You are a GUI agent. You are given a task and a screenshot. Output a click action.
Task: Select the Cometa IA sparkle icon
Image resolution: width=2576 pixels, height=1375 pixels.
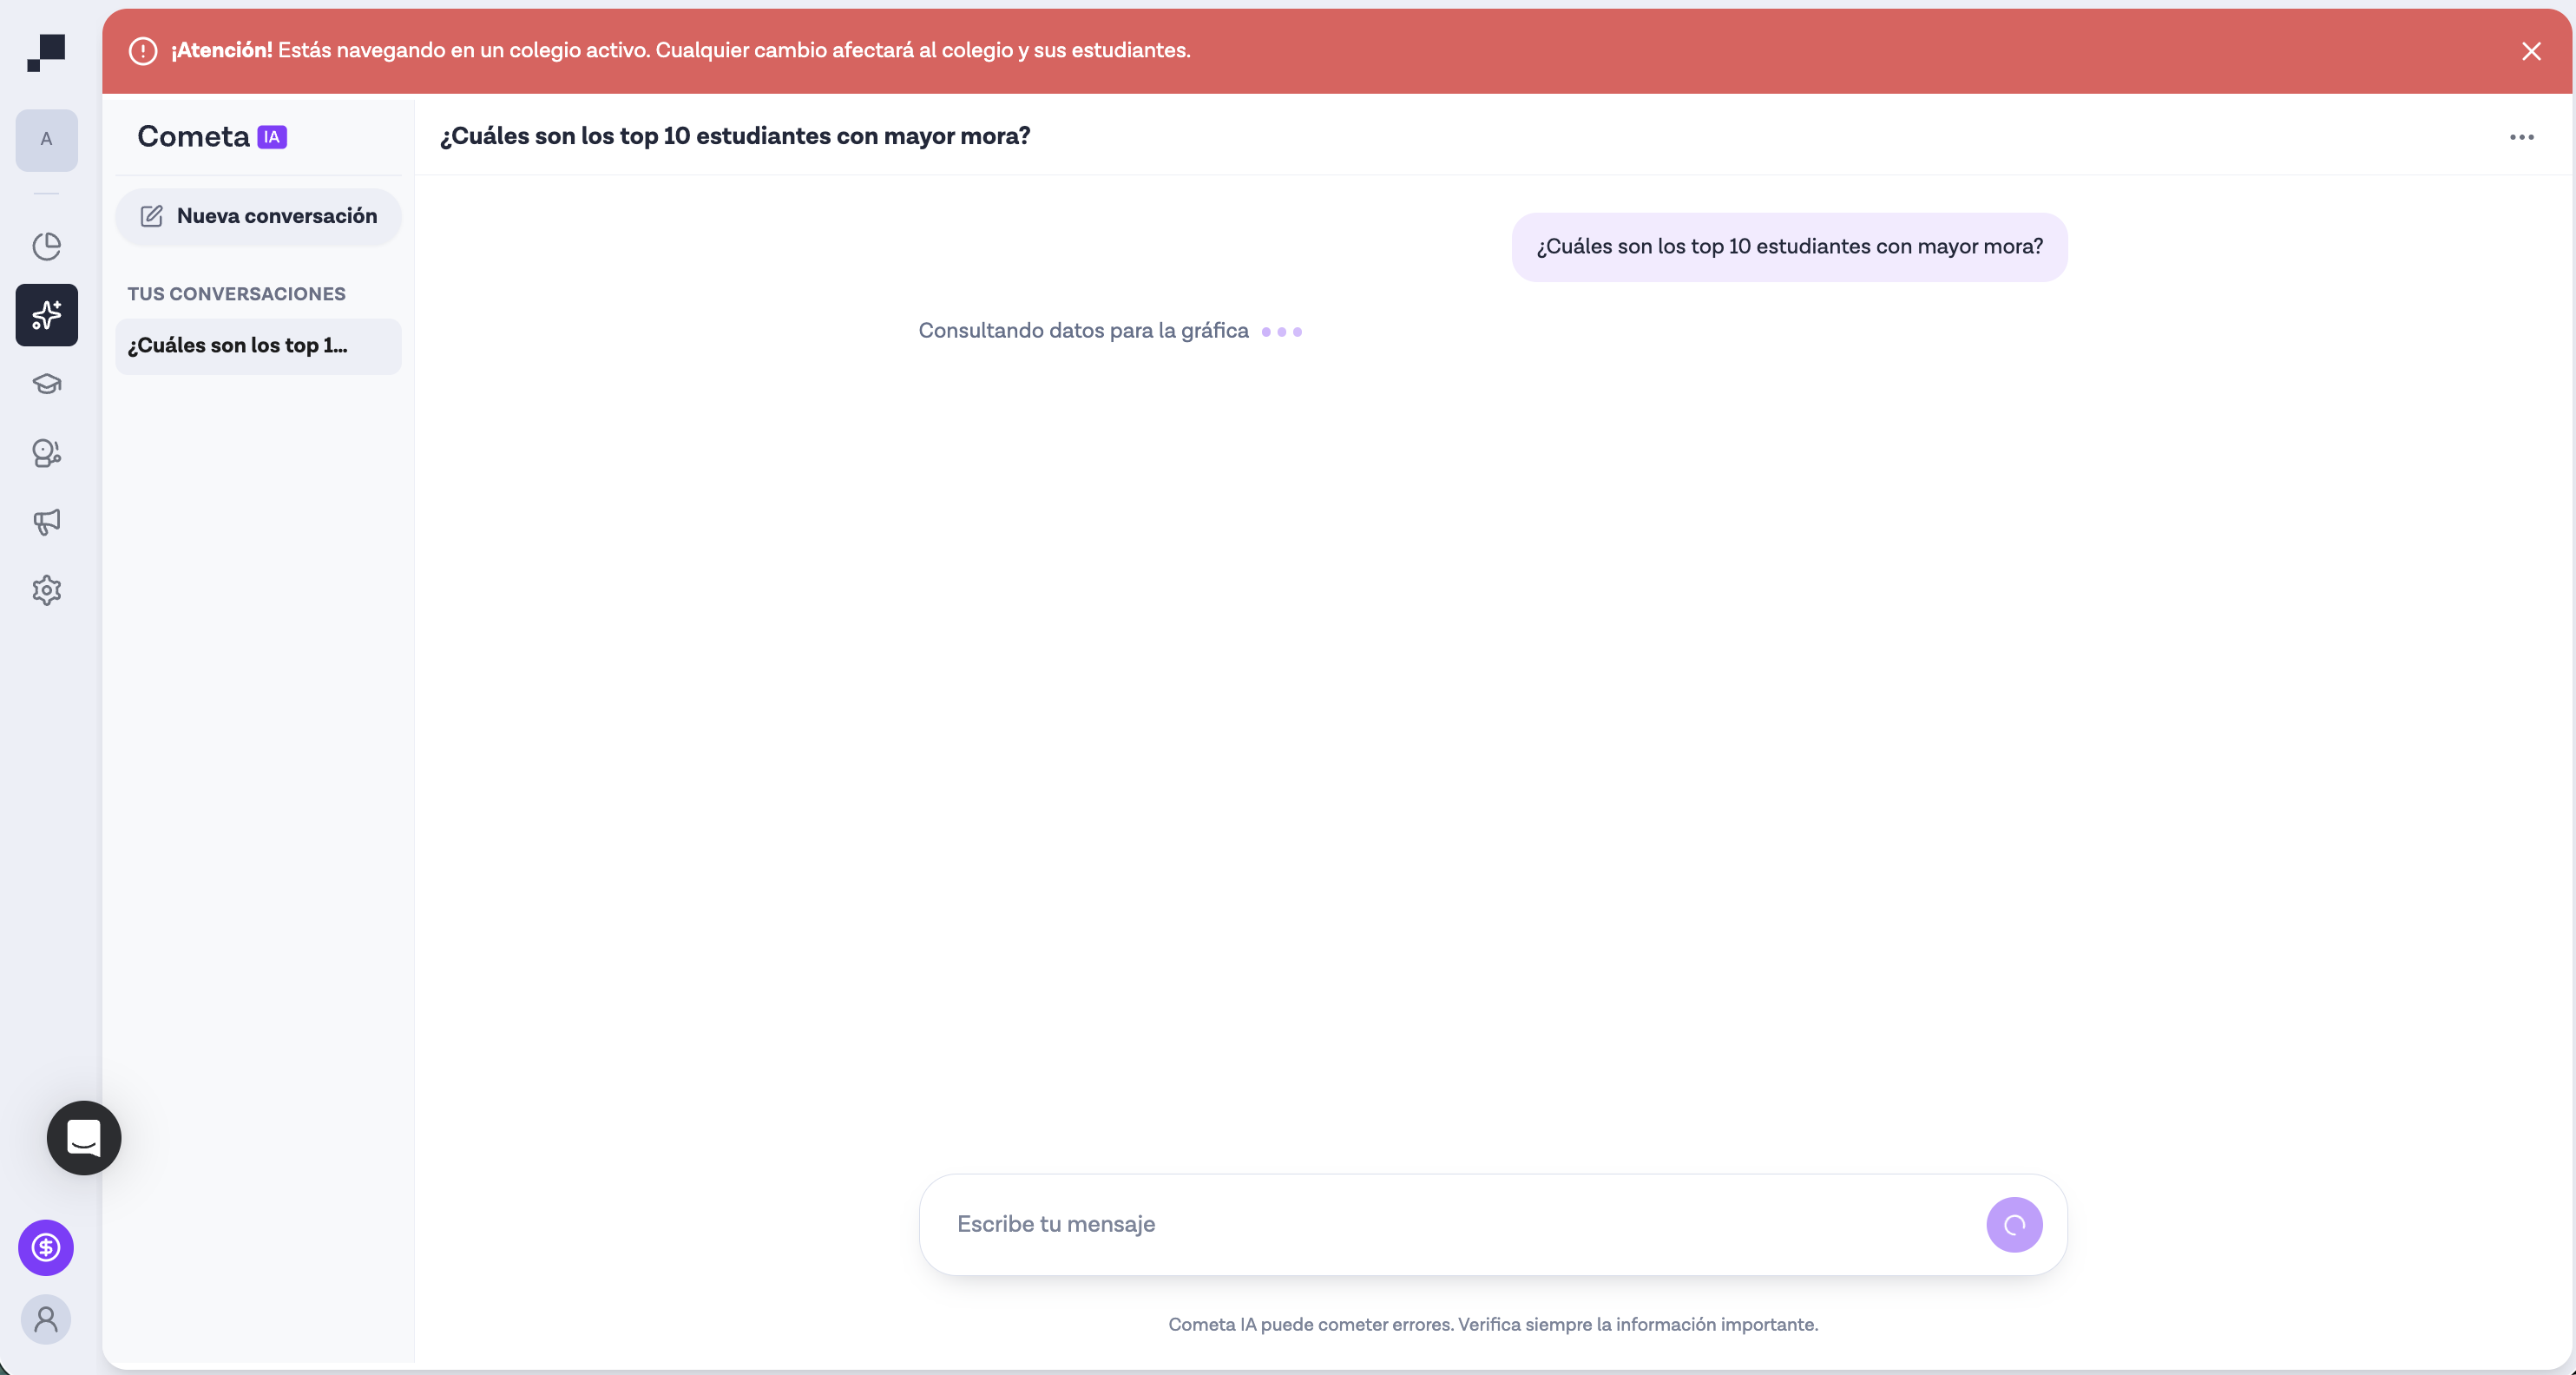46,315
